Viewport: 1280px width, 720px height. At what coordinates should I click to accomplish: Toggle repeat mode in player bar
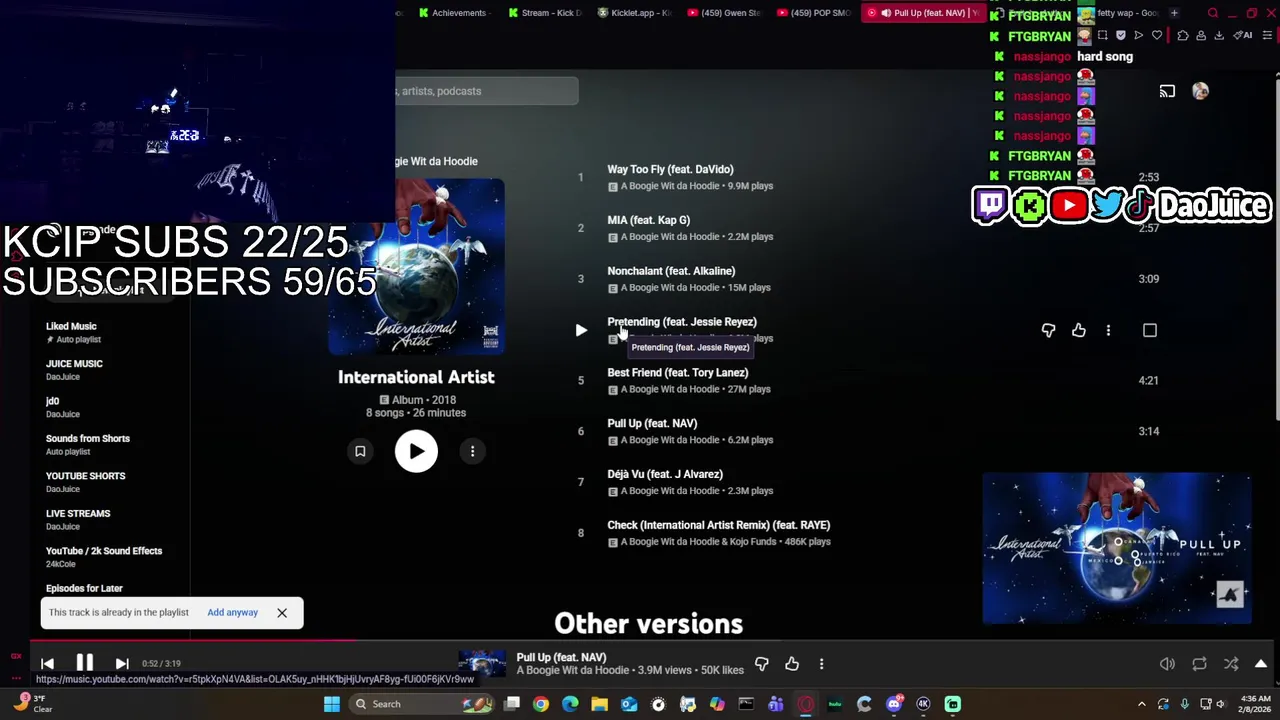(1199, 664)
